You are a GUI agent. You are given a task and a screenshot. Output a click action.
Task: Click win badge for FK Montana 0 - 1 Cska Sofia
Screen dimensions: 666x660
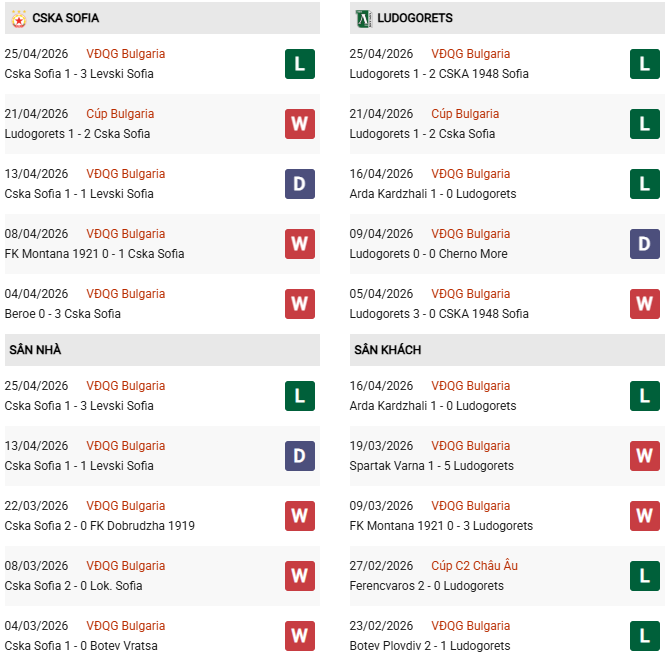(x=300, y=244)
